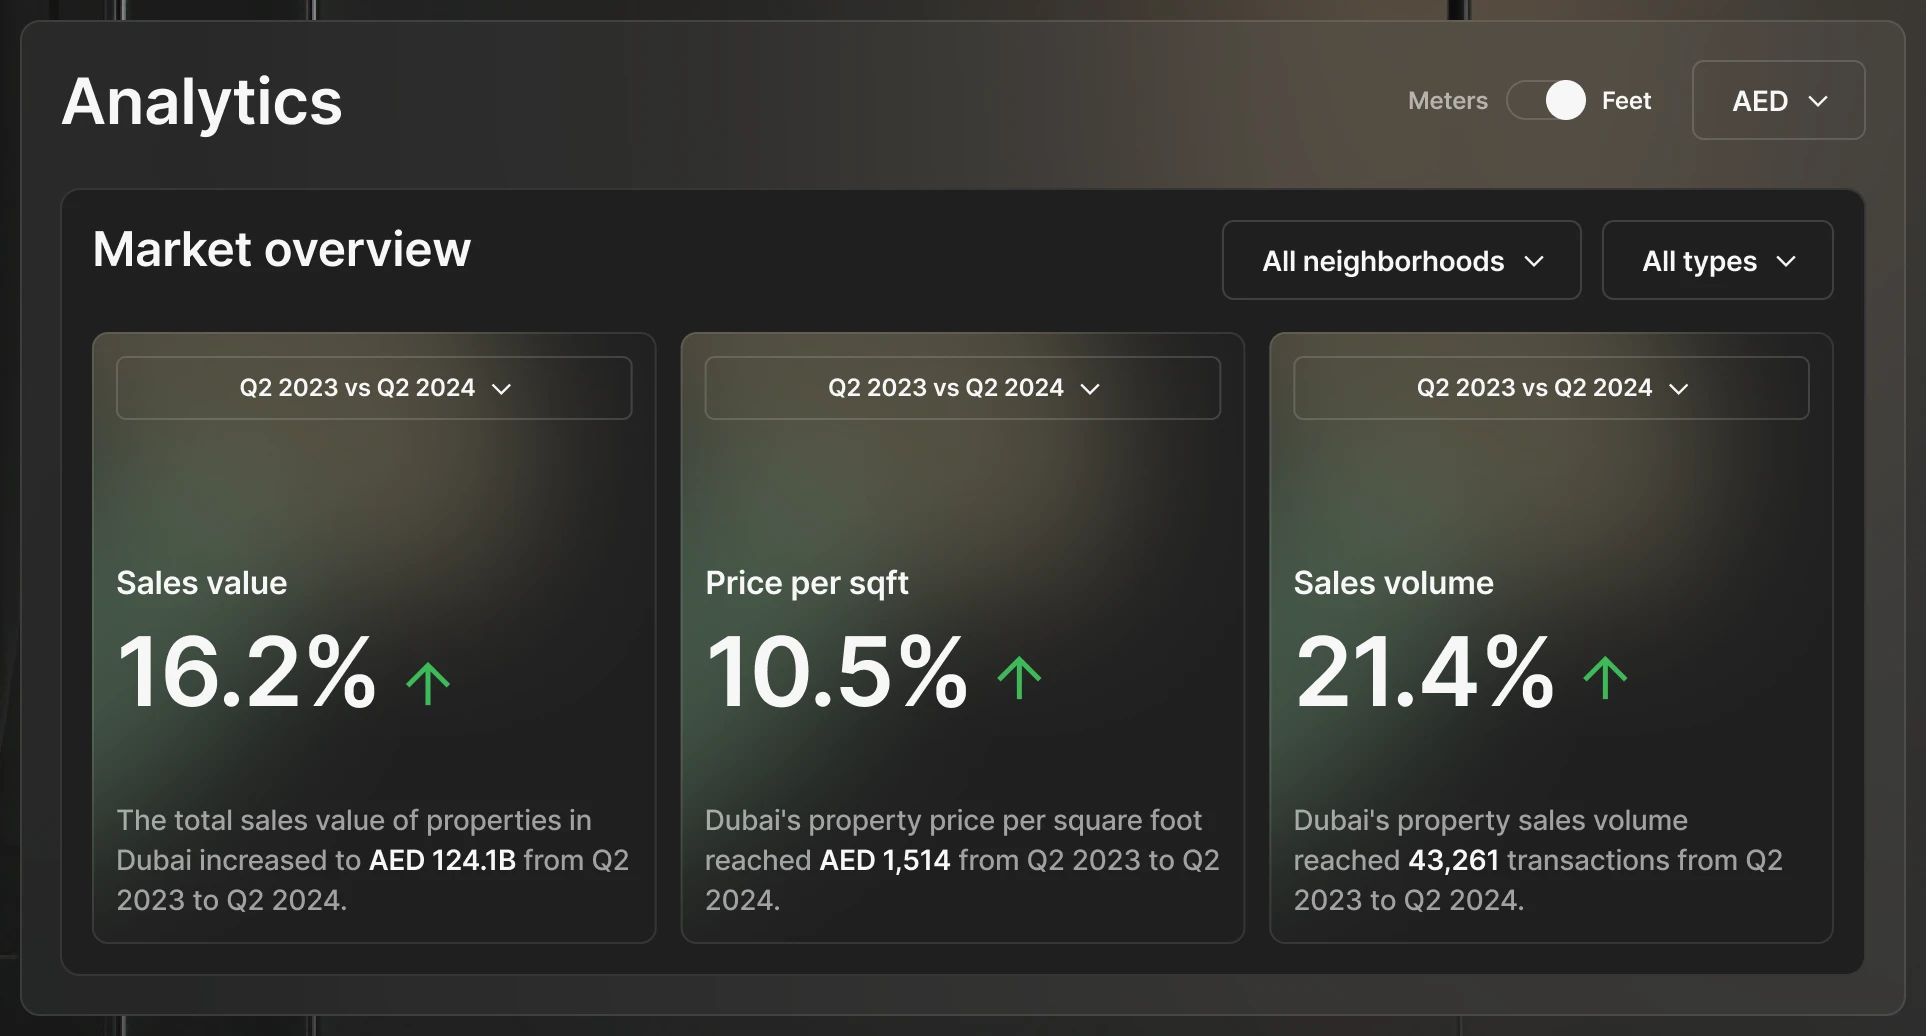
Task: Click the 10.5% Price per sqft figure
Action: point(836,672)
